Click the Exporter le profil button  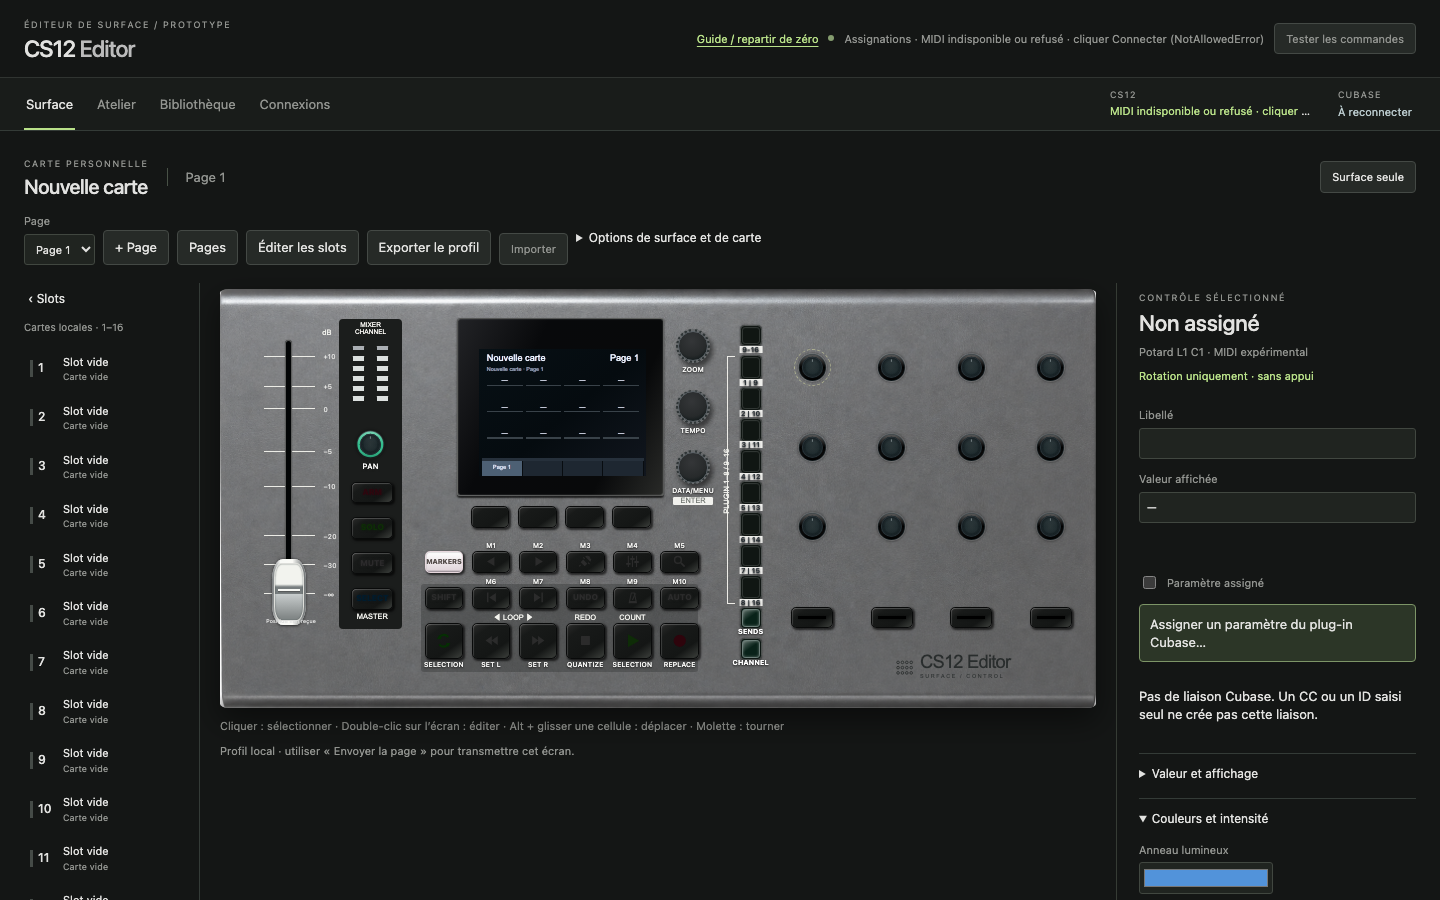pos(429,247)
